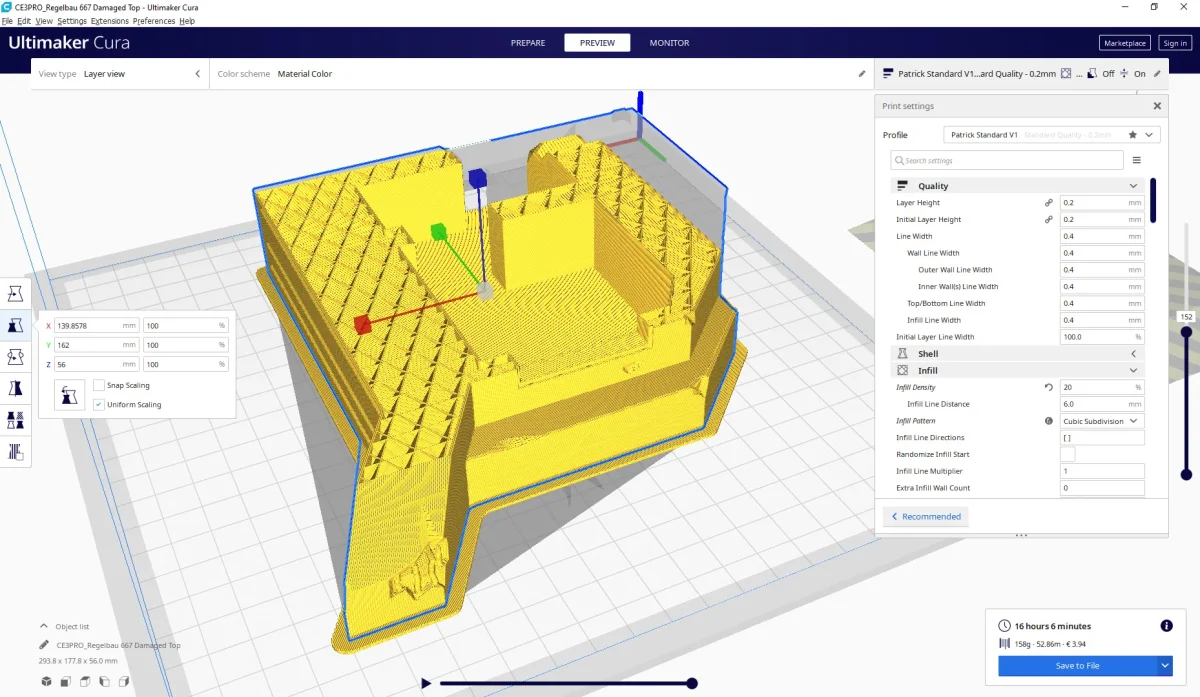This screenshot has width=1200, height=697.
Task: Toggle Randomize Infill Start checkbox
Action: 1067,454
